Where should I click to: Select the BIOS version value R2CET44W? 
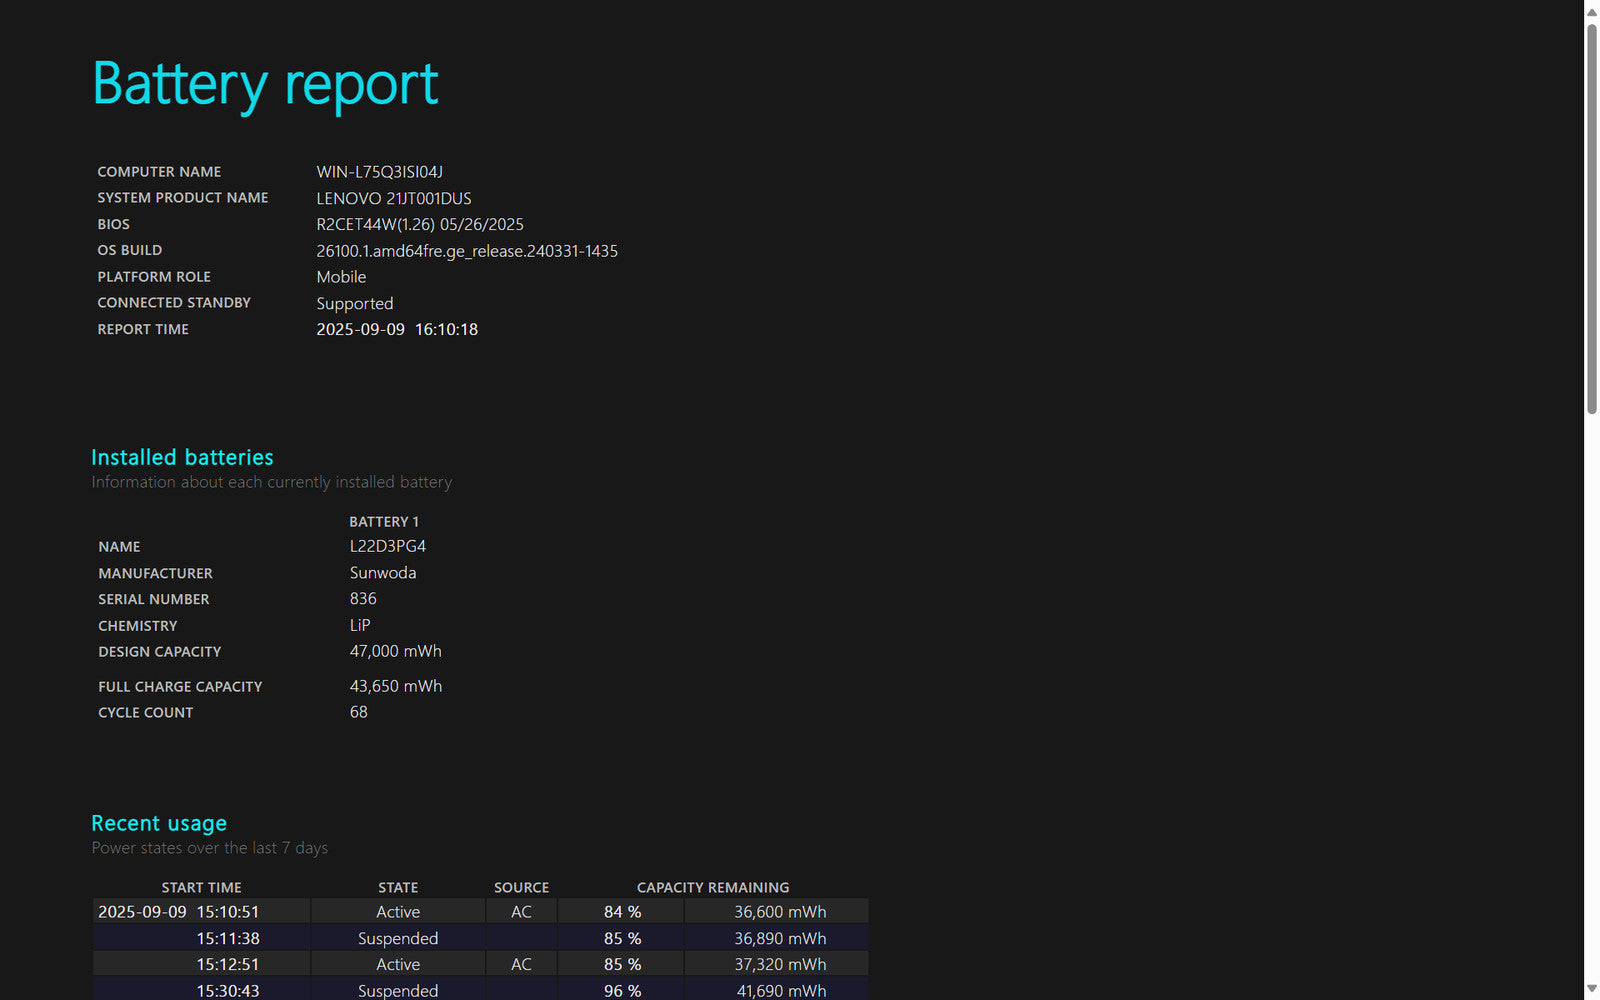[419, 225]
